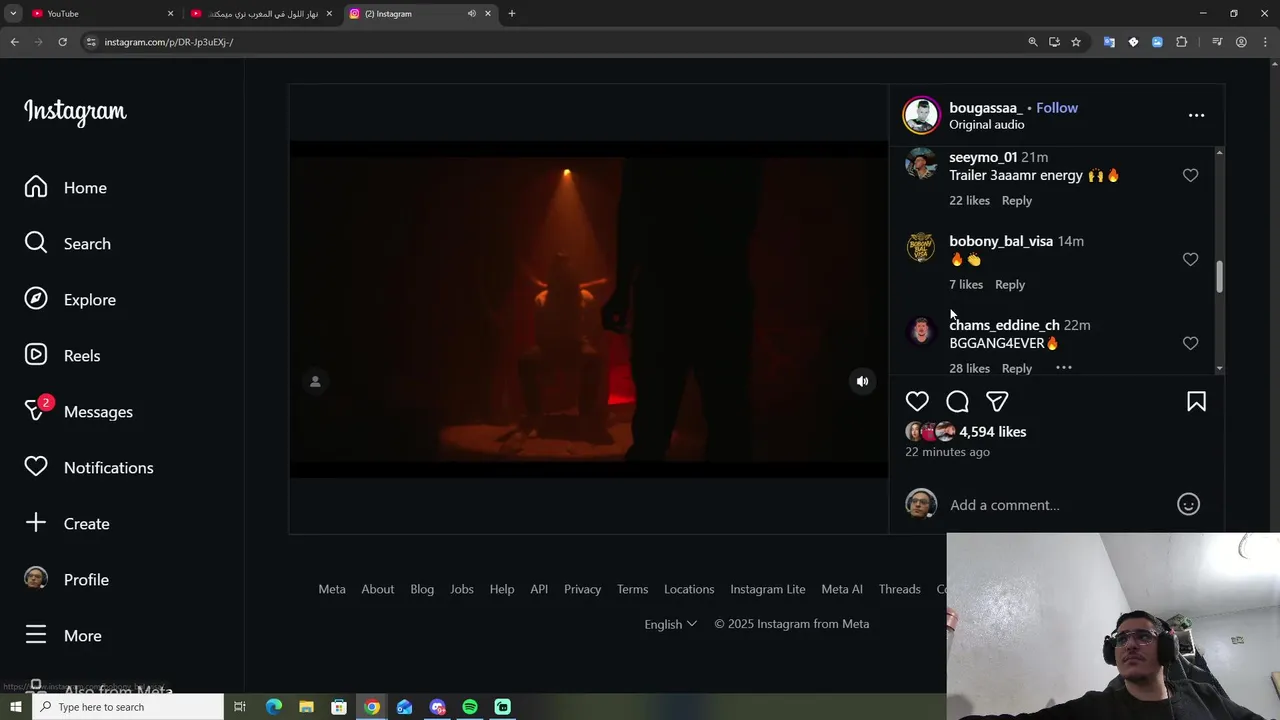Mute the Instagram tab audio icon

(471, 13)
